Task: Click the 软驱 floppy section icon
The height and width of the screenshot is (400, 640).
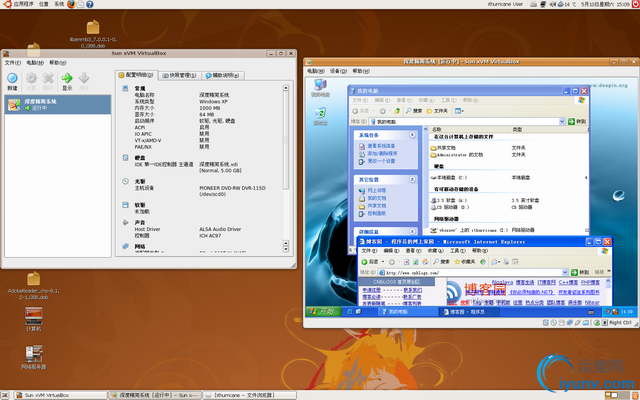Action: tap(126, 205)
